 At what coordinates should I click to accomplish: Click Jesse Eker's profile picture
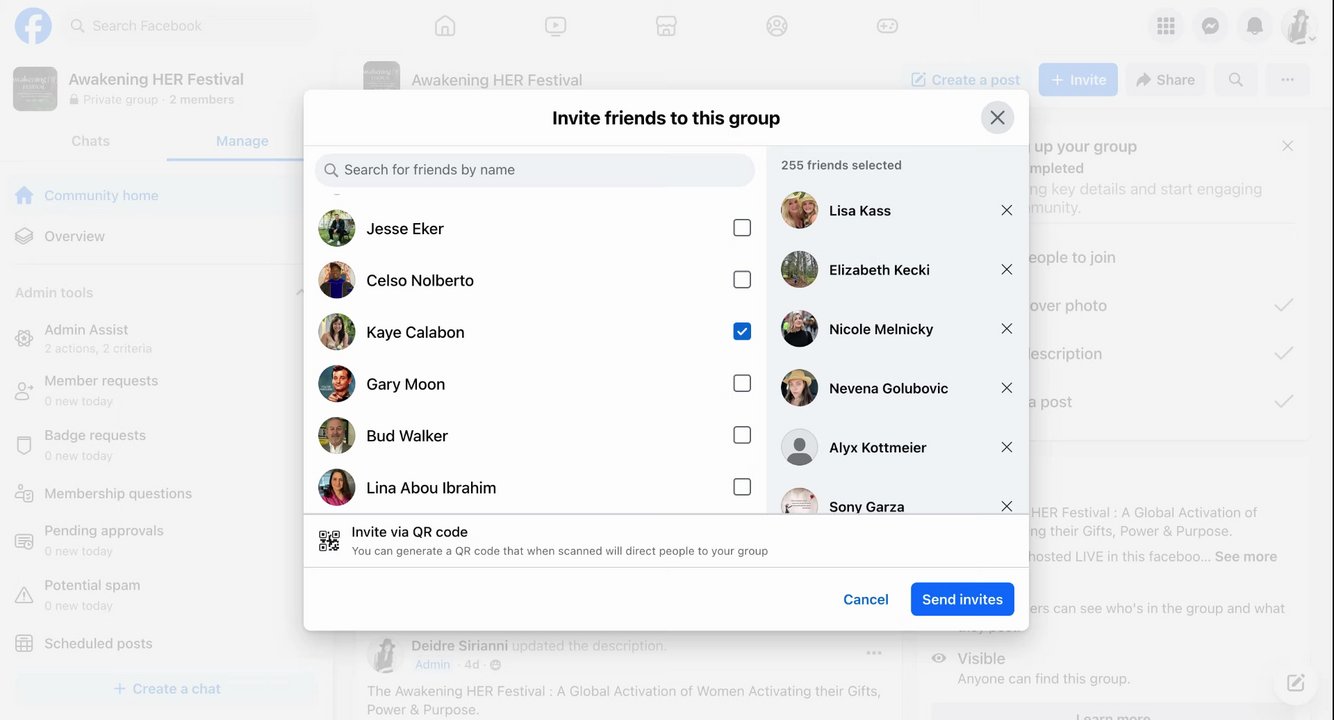click(337, 228)
